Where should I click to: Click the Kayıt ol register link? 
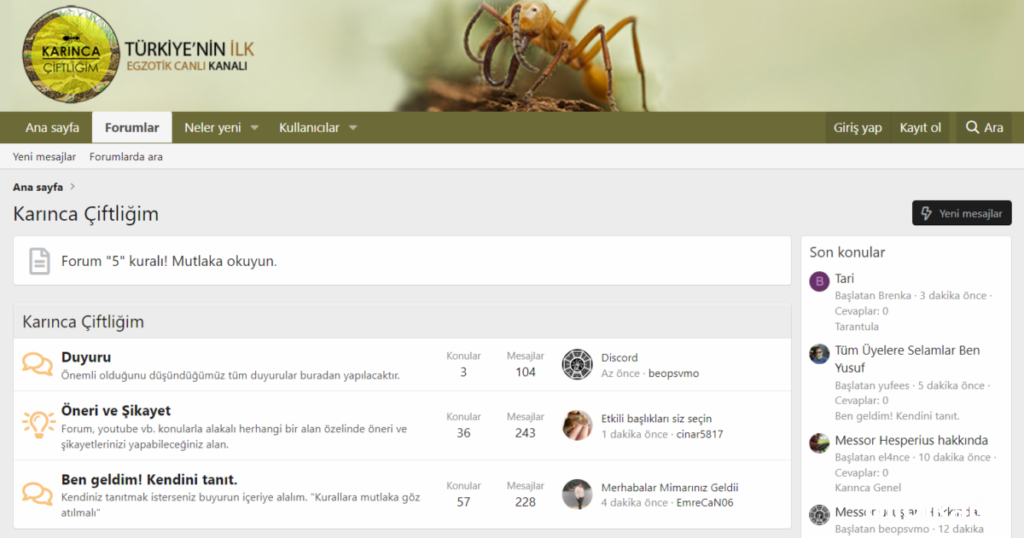point(920,128)
